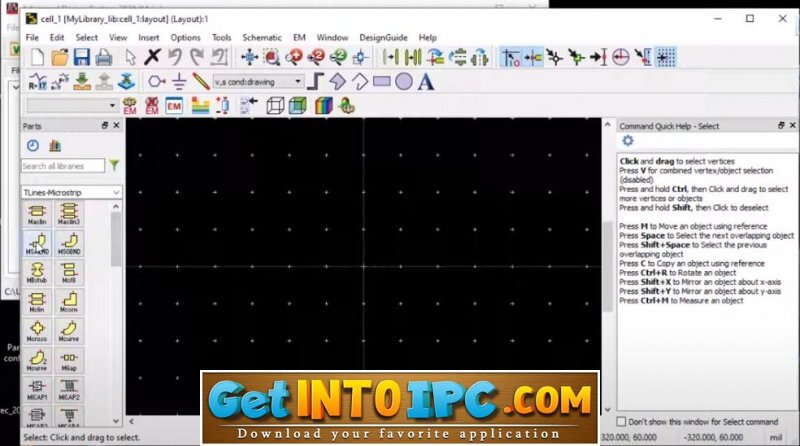The height and width of the screenshot is (446, 800).
Task: Open the Substrate editor icon
Action: (200, 106)
